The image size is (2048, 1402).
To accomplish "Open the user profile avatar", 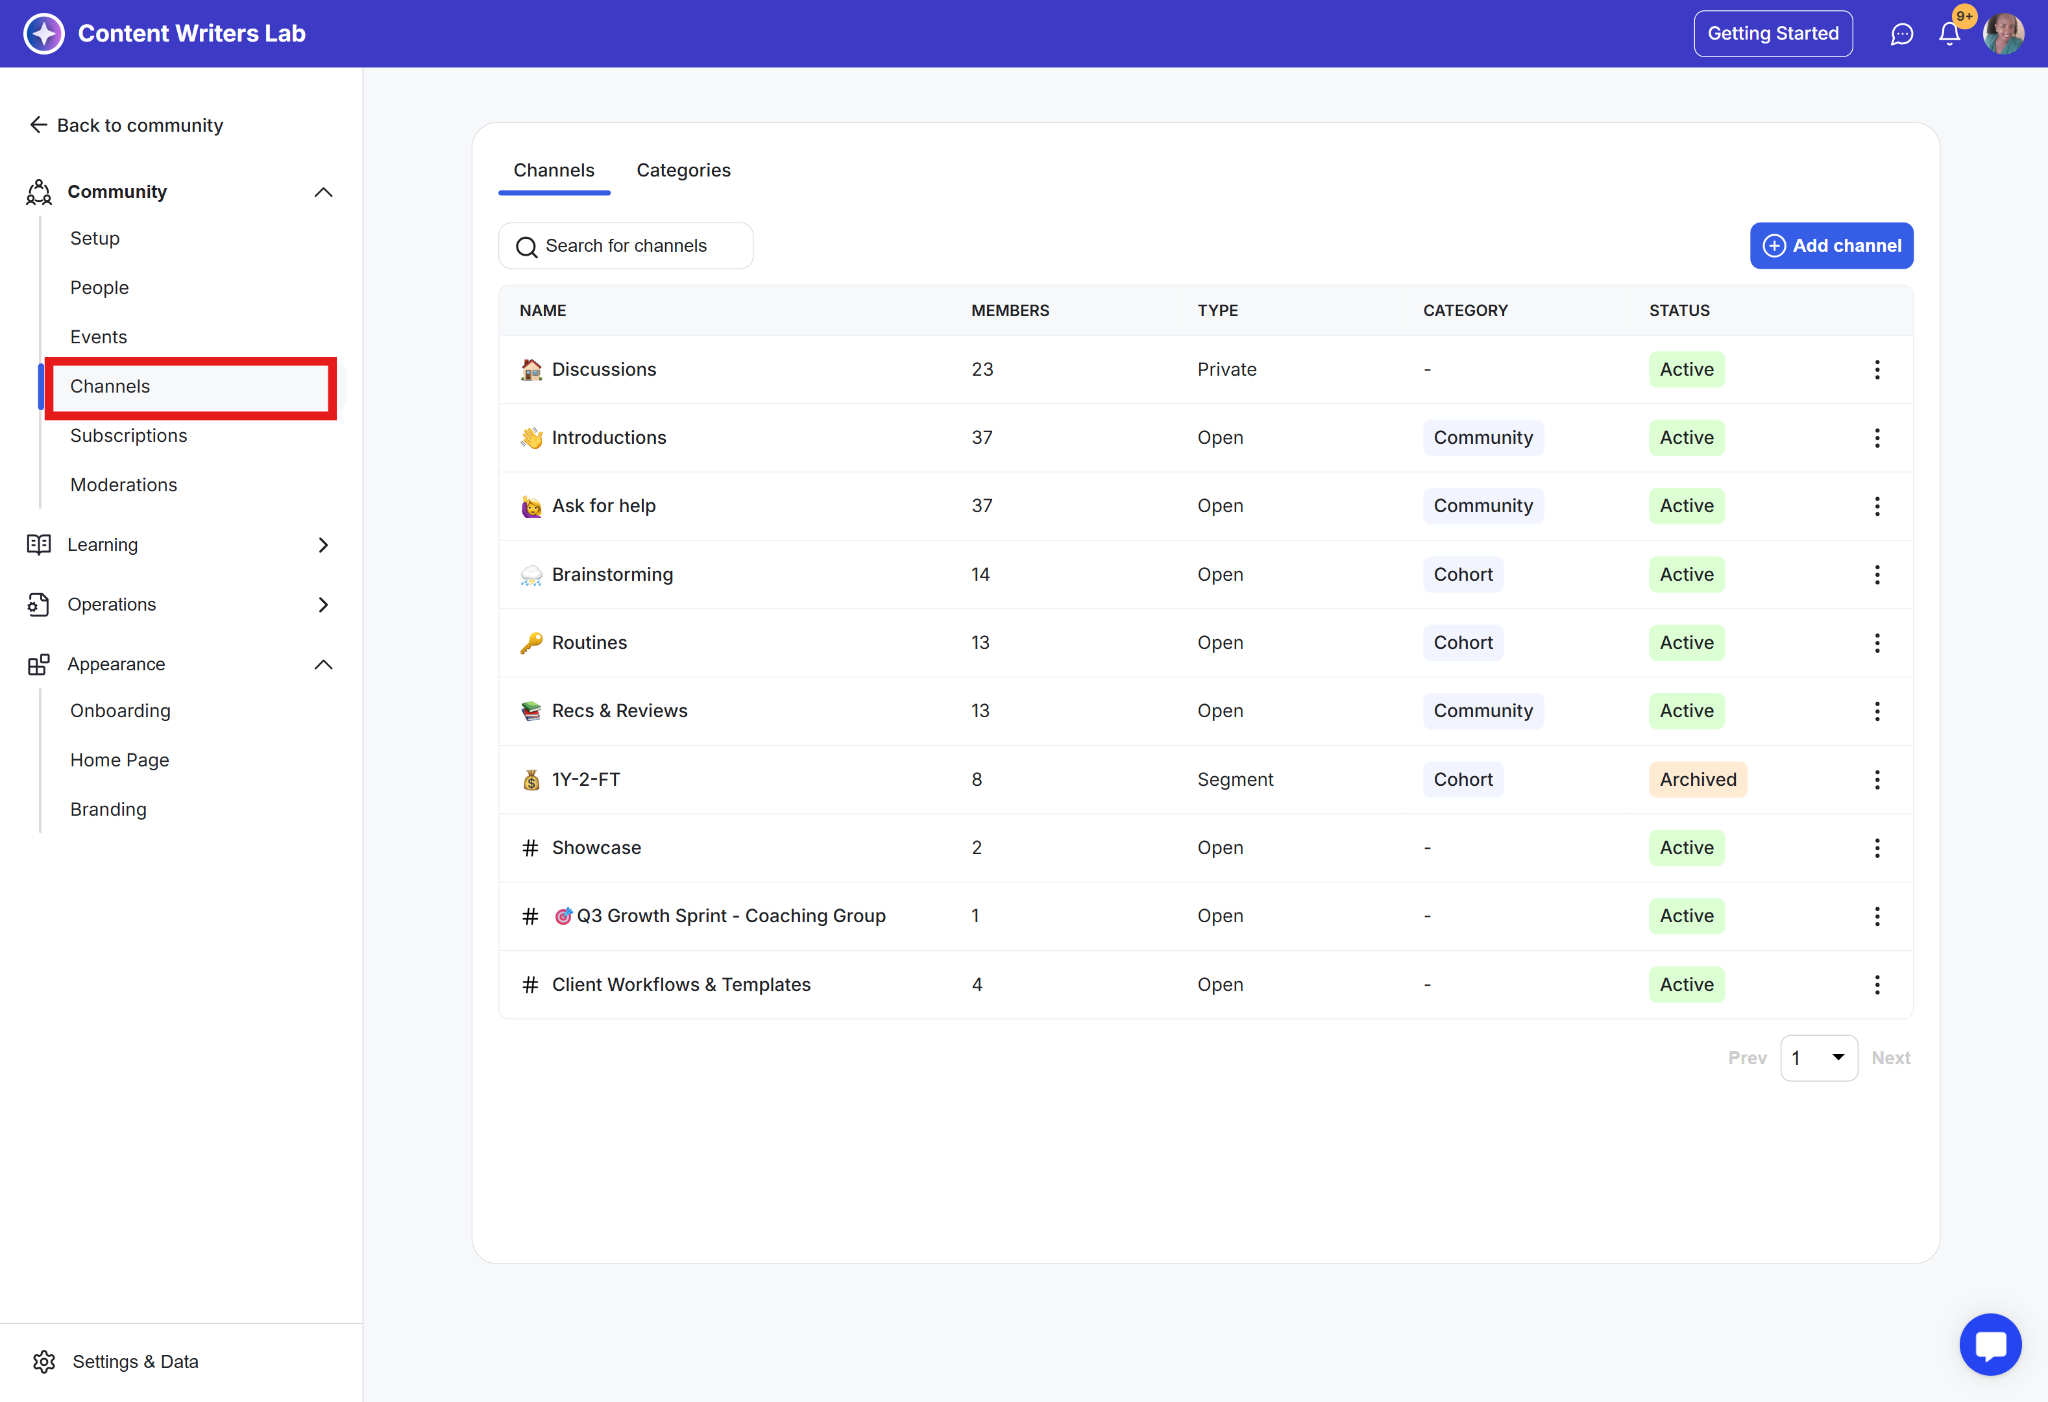I will point(2003,34).
